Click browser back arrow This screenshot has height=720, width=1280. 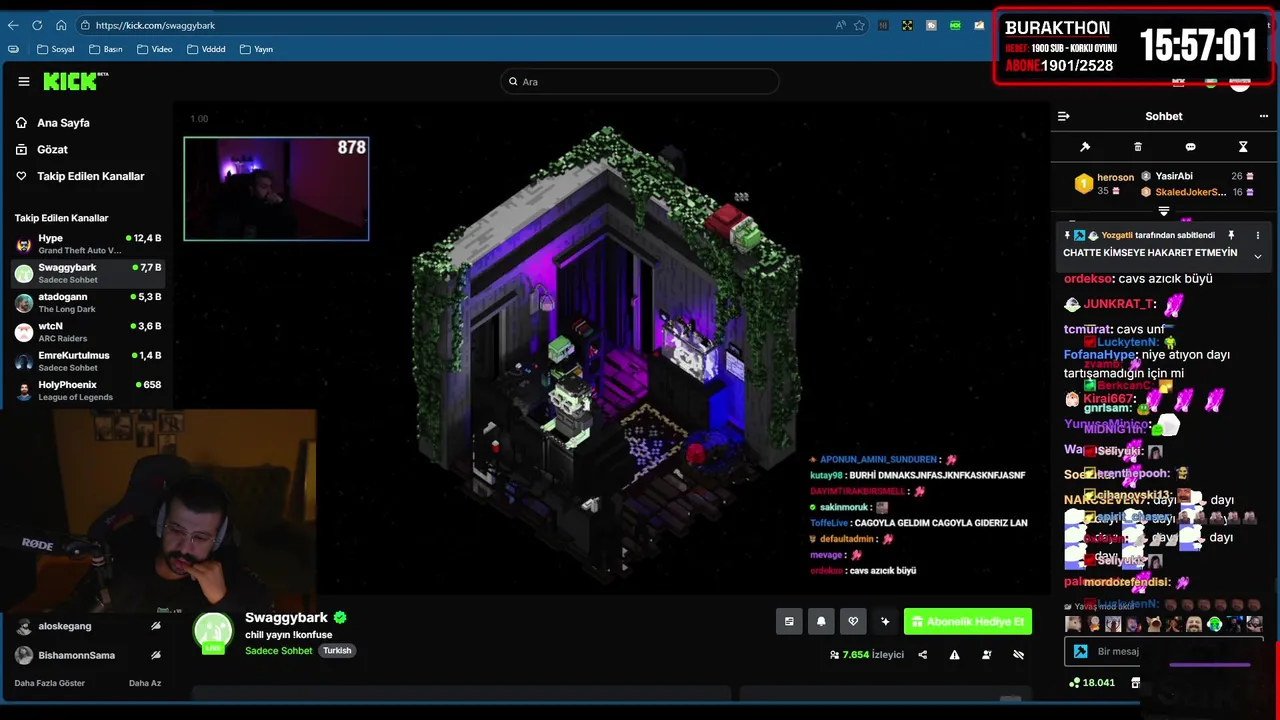[x=13, y=25]
